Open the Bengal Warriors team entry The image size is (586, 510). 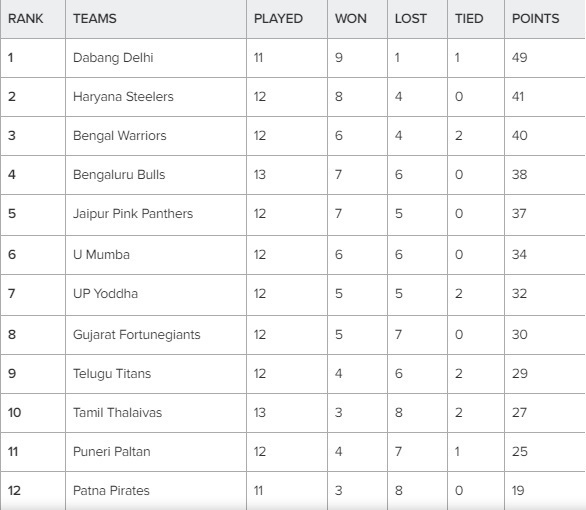click(120, 136)
